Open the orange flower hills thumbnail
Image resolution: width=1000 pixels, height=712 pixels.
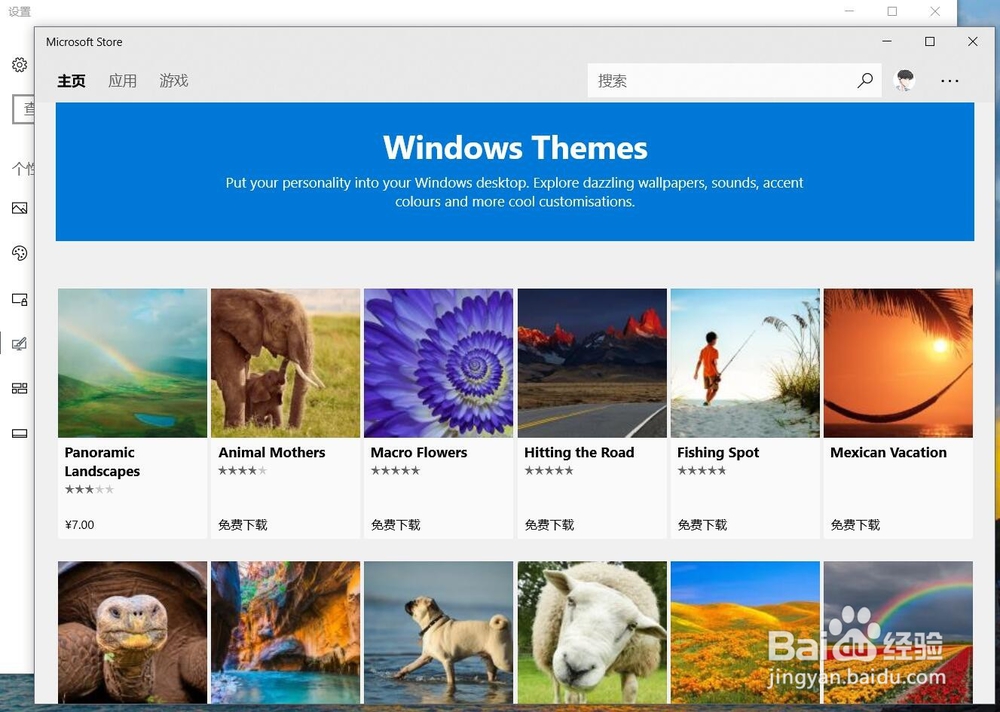(745, 632)
